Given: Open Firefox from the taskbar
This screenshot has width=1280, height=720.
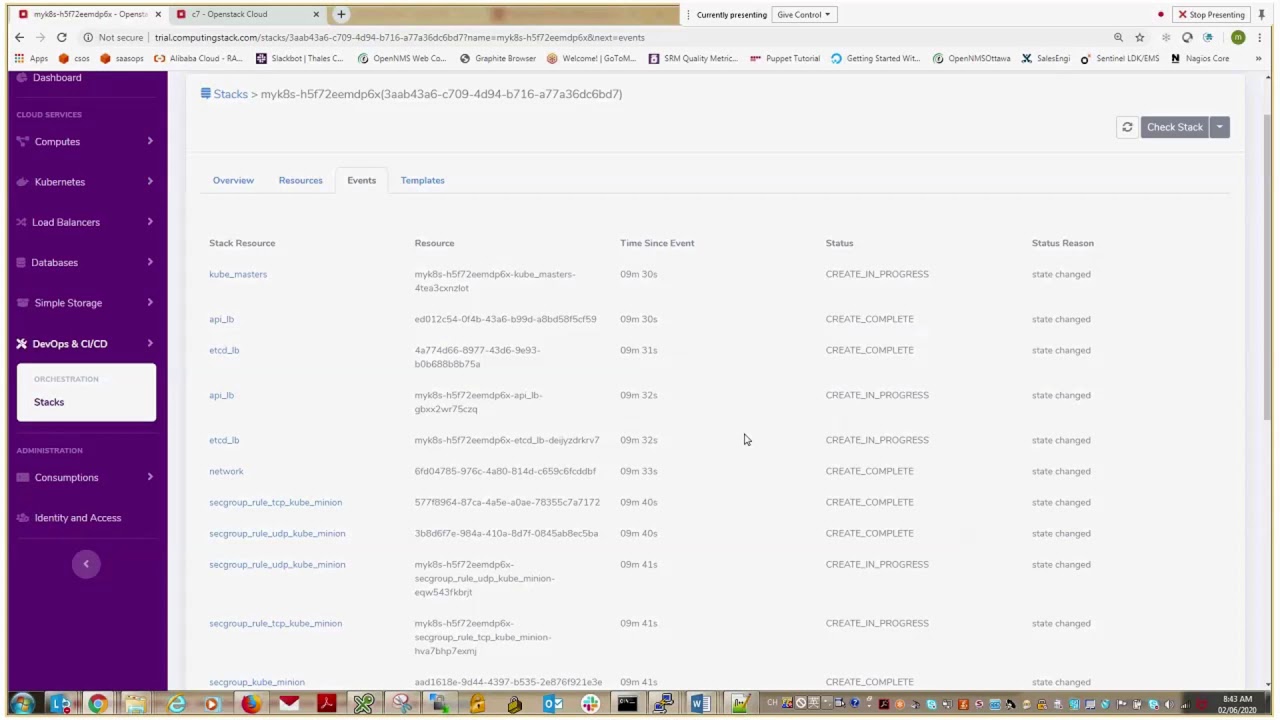Looking at the screenshot, I should 250,704.
